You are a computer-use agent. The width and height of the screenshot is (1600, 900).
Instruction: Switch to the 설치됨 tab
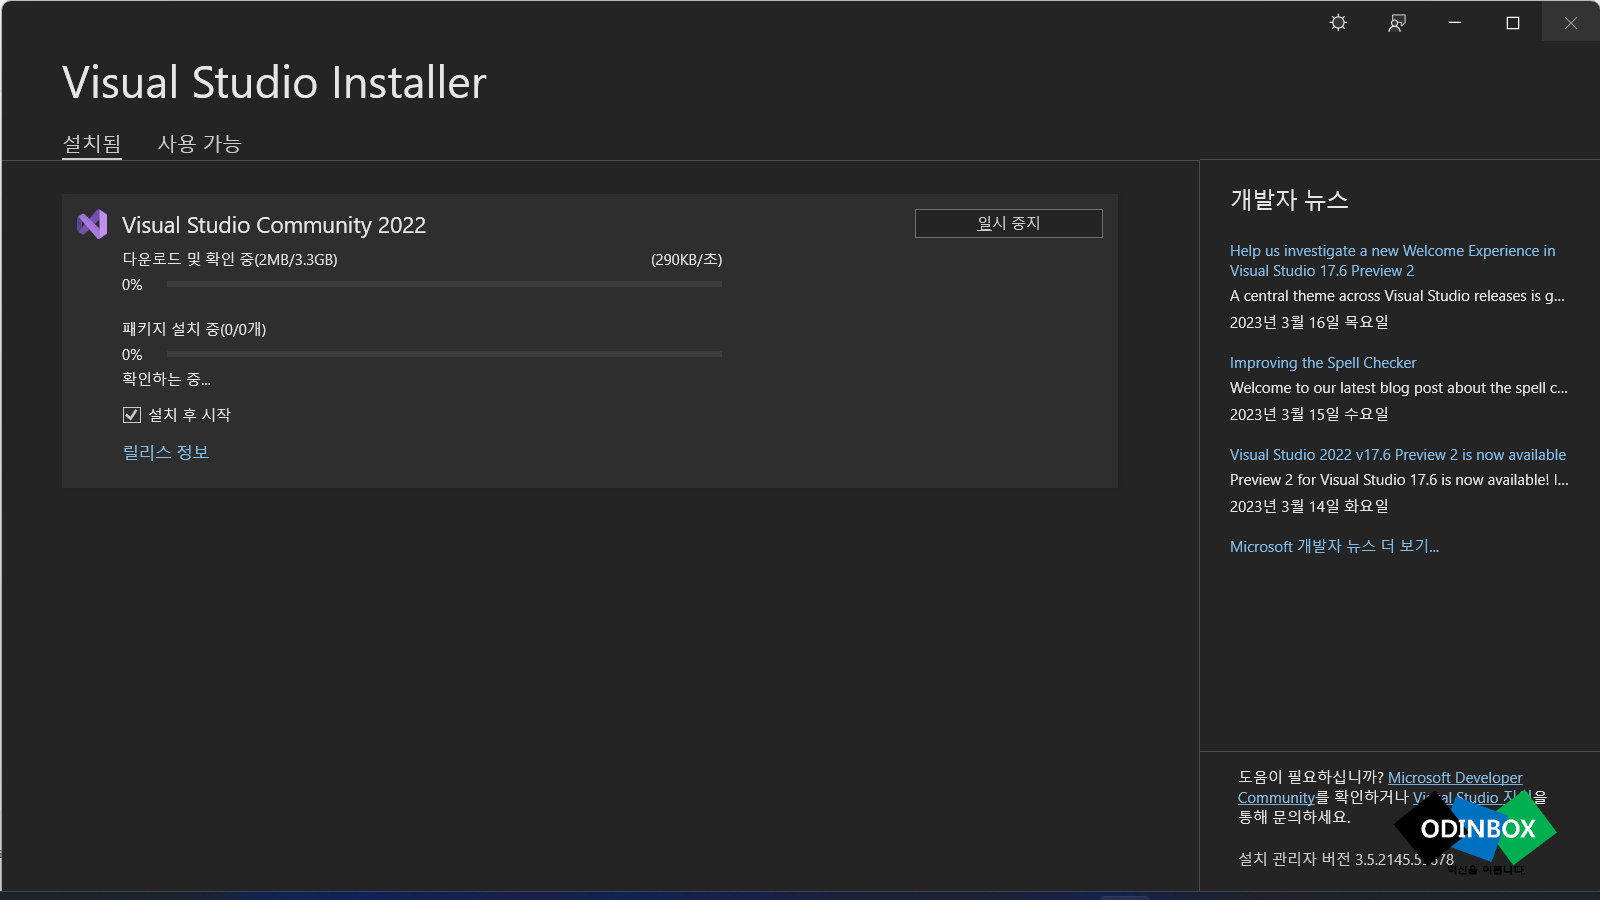92,144
